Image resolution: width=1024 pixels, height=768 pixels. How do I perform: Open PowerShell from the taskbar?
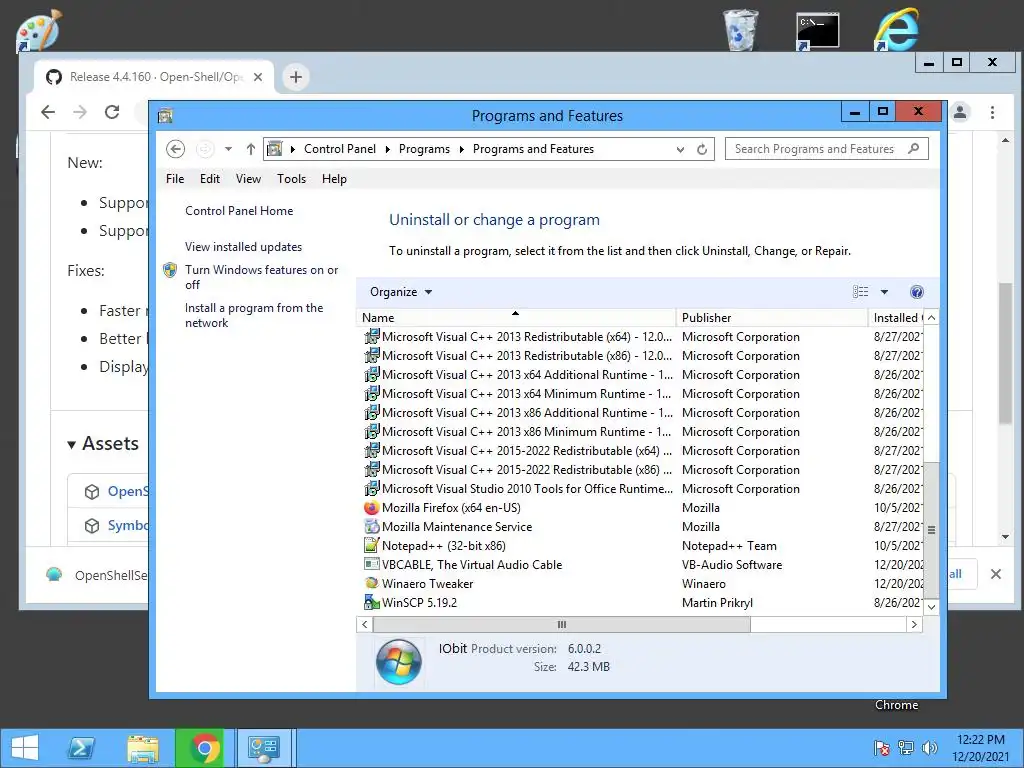(x=82, y=748)
